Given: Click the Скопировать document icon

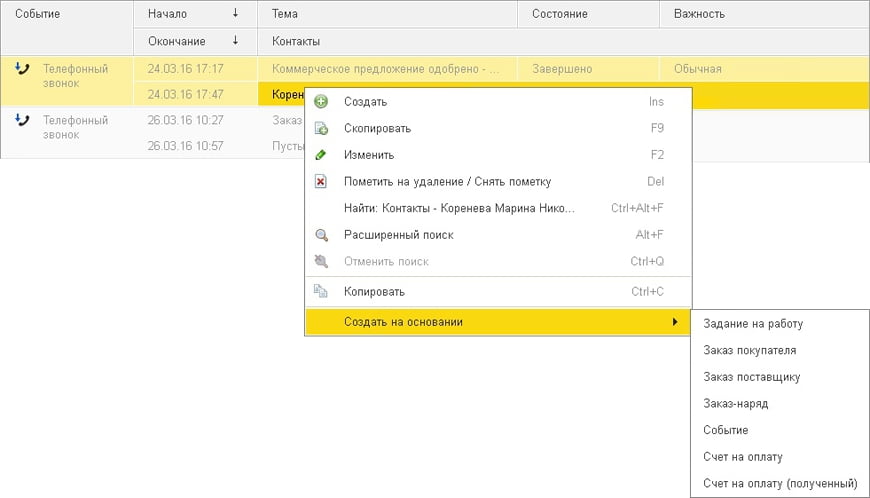Looking at the screenshot, I should [x=321, y=128].
